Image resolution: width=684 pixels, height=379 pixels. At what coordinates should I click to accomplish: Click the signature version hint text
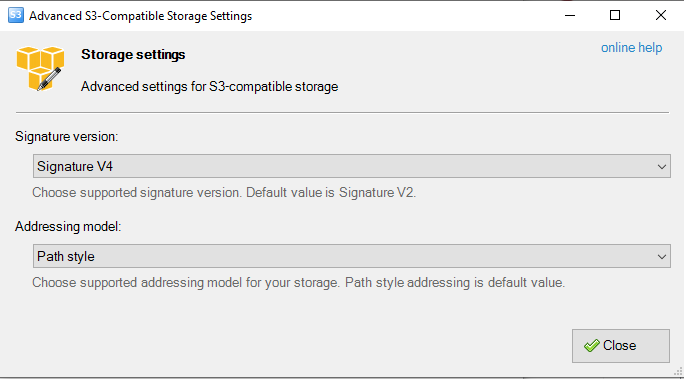224,192
